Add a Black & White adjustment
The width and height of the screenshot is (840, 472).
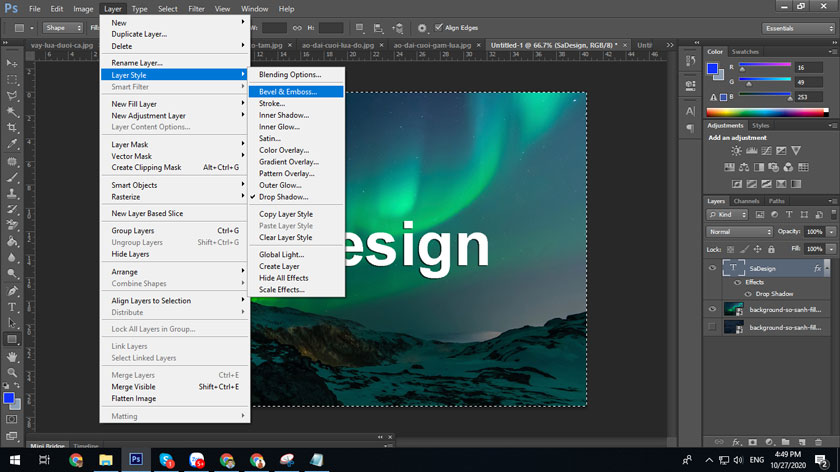tap(759, 167)
